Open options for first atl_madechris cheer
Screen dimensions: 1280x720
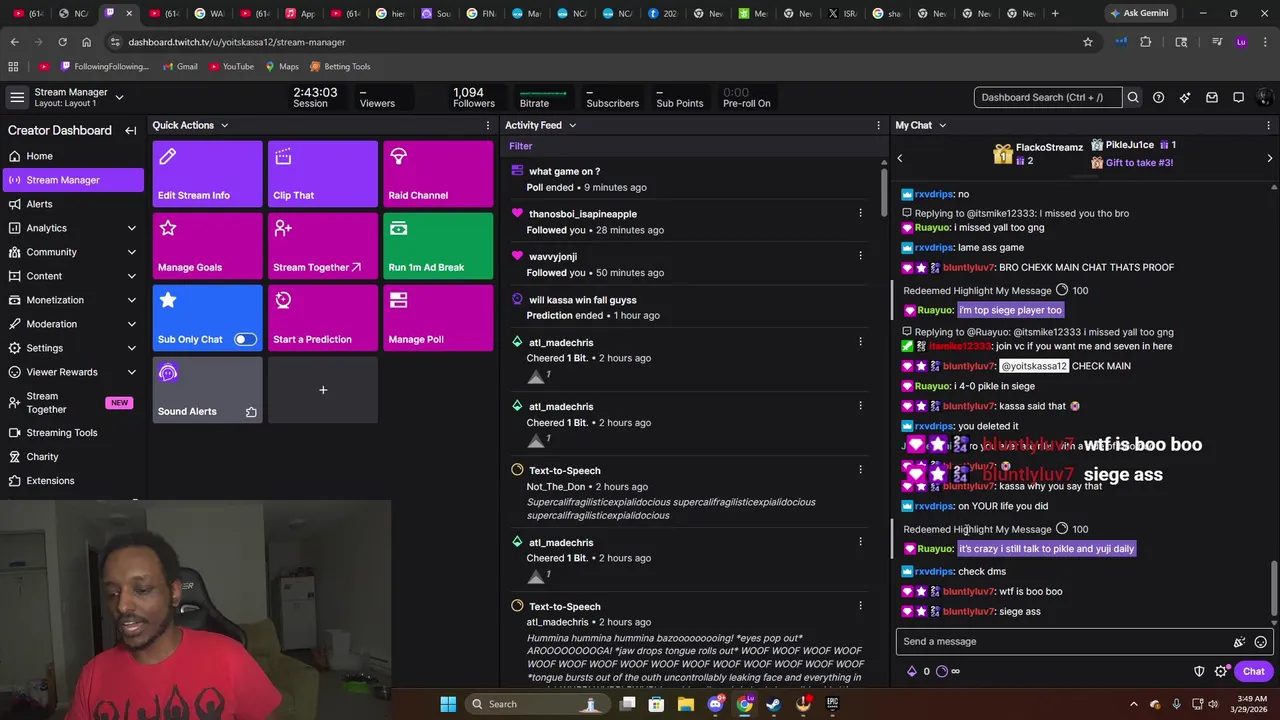point(860,342)
